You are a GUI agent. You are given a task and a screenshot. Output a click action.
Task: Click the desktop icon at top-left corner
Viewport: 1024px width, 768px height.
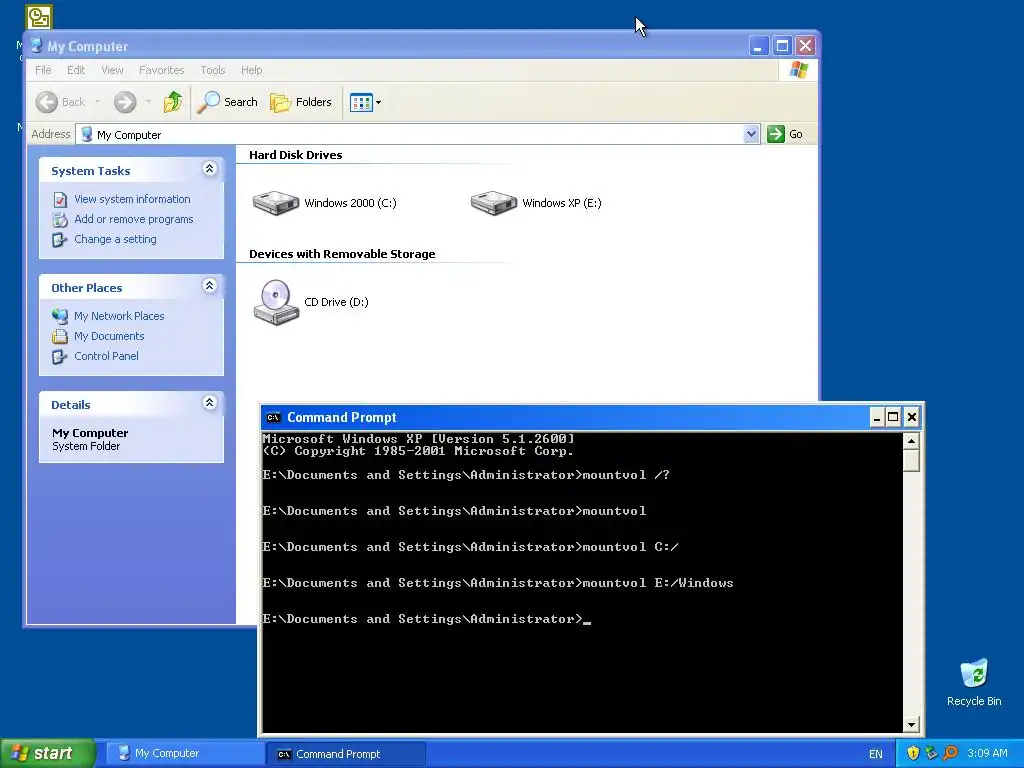39,16
